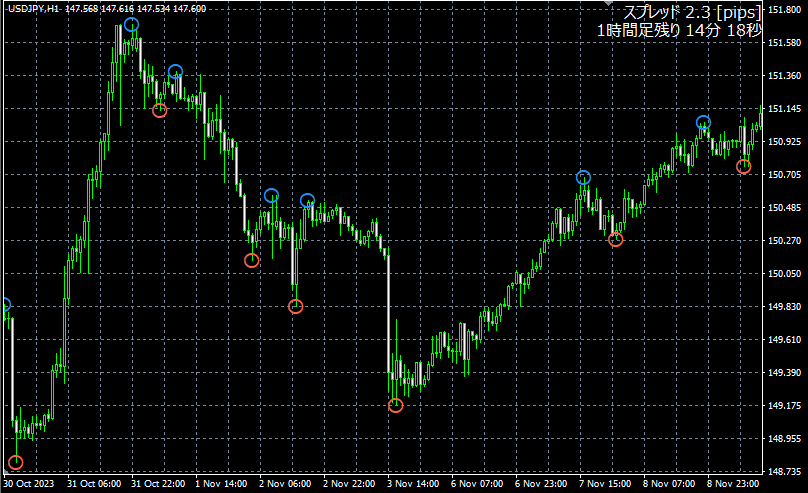Viewport: 808px width, 493px height.
Task: Click the USDJPY,H1 symbol label
Action: (x=33, y=9)
